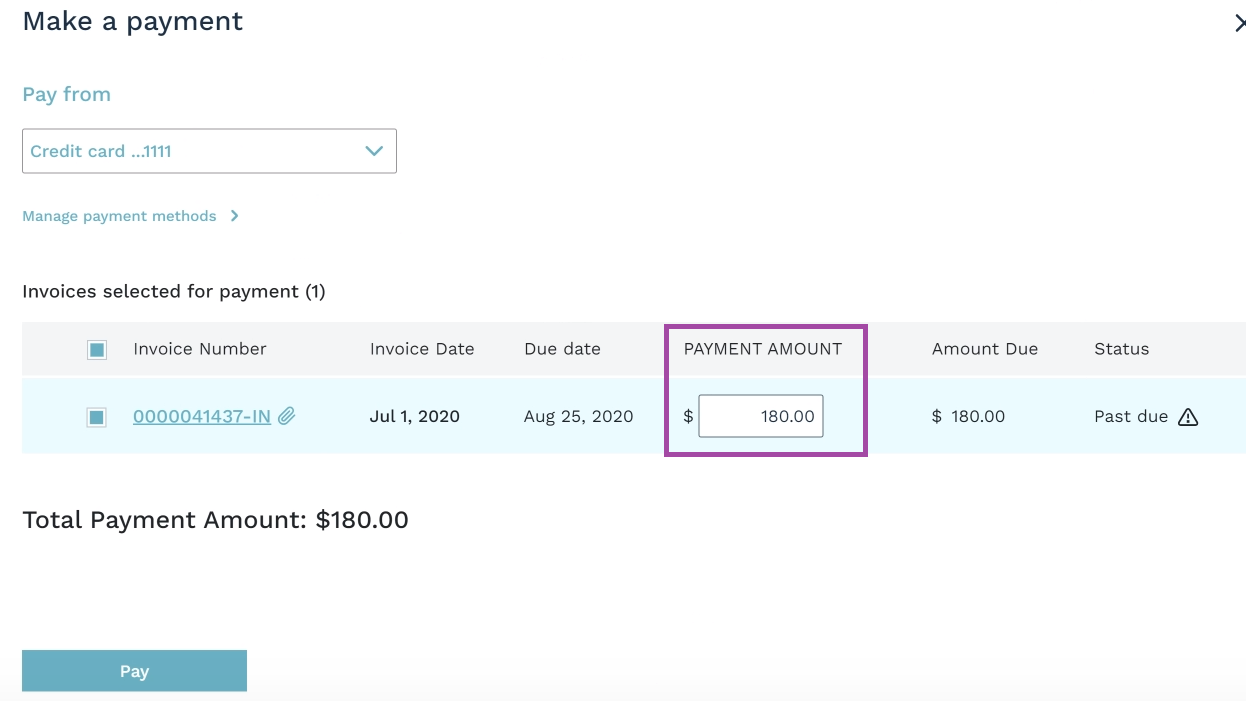Click the payment amount input field
Screen dimensions: 1246x701
(760, 416)
